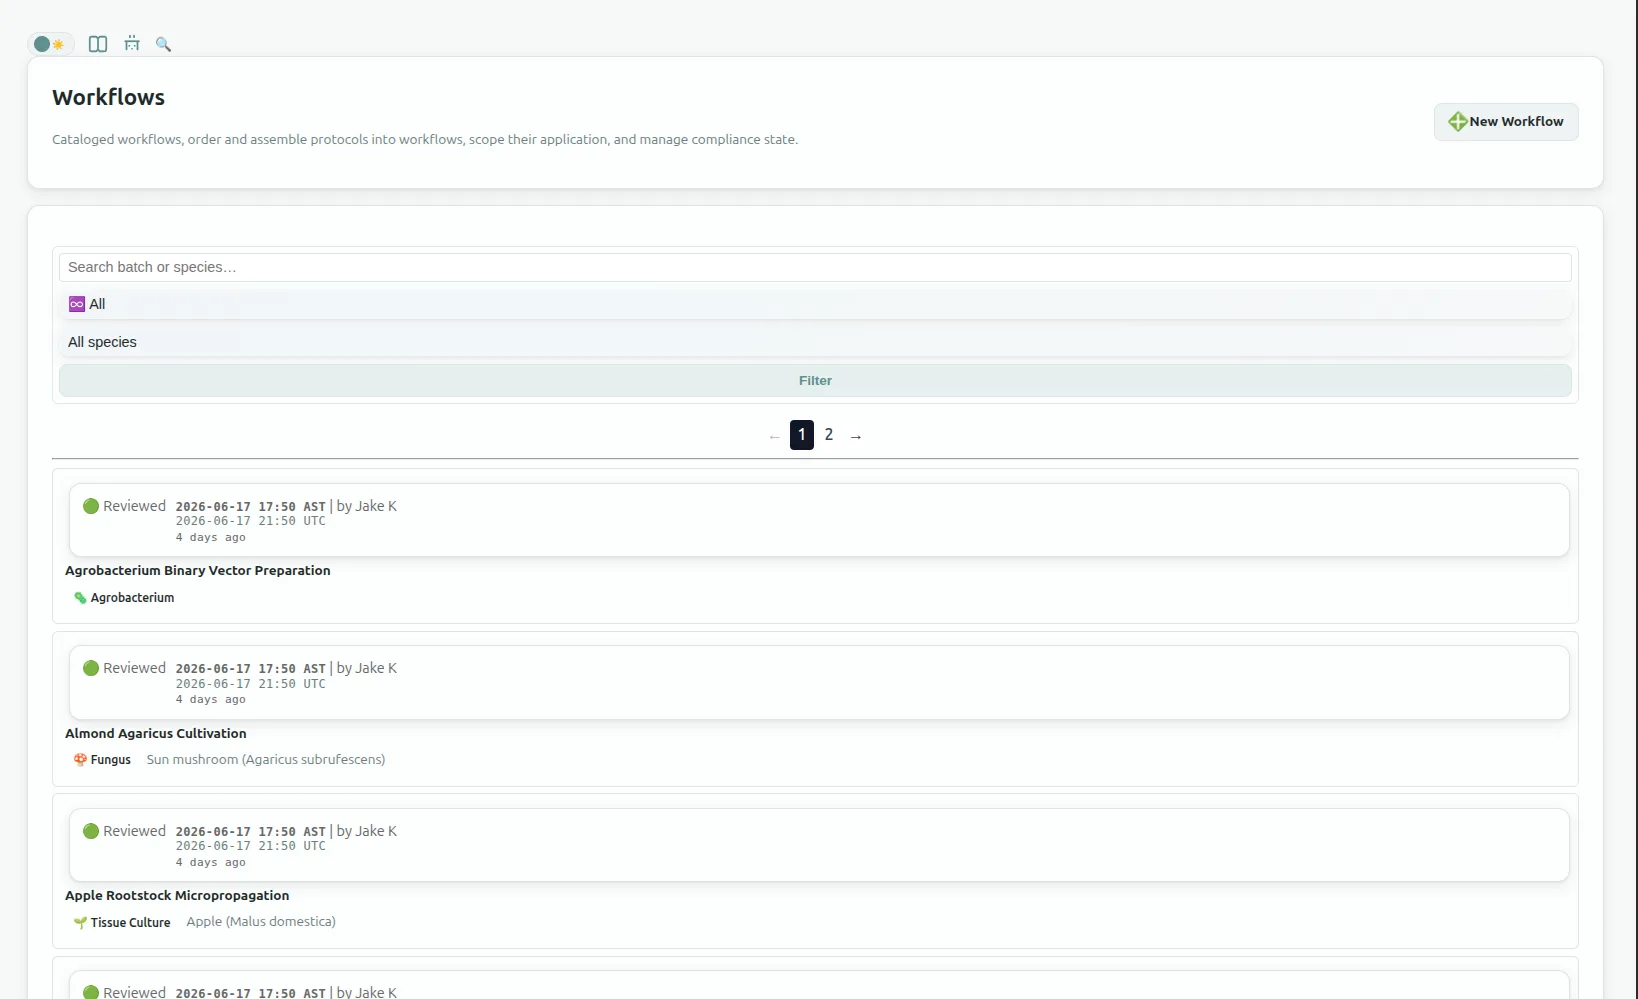The image size is (1638, 999).
Task: Open Agrobacterium Binary Vector Preparation workflow
Action: point(198,571)
